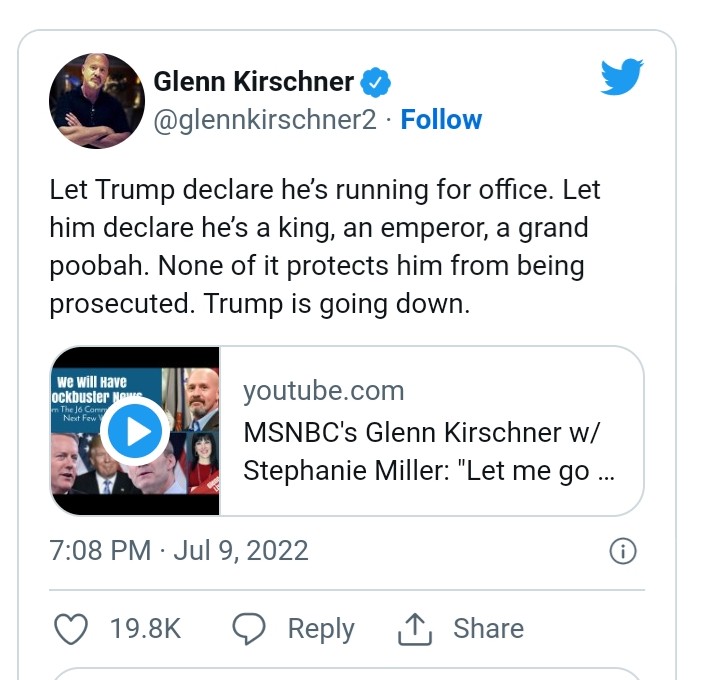Image resolution: width=706 pixels, height=680 pixels.
Task: Click the Share label
Action: pyautogui.click(x=488, y=628)
